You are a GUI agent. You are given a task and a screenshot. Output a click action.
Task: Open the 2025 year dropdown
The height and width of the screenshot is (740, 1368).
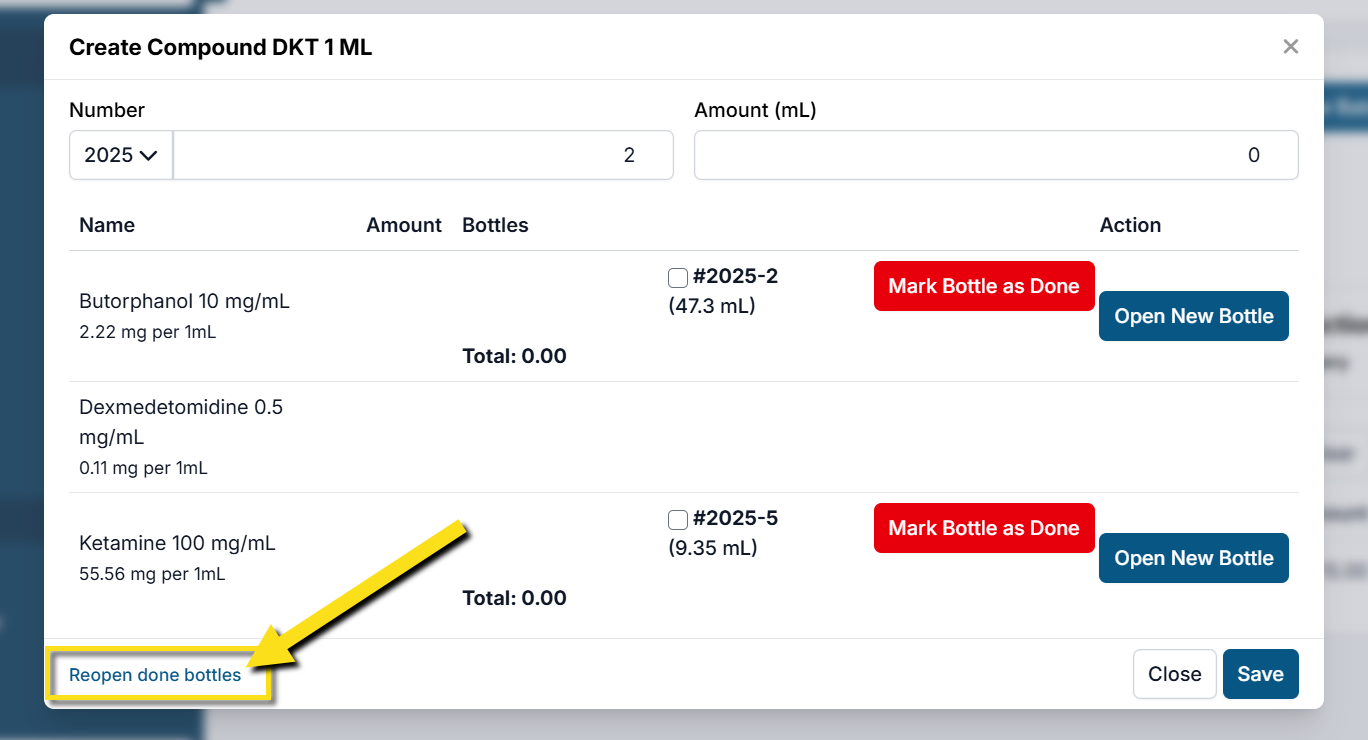click(121, 155)
